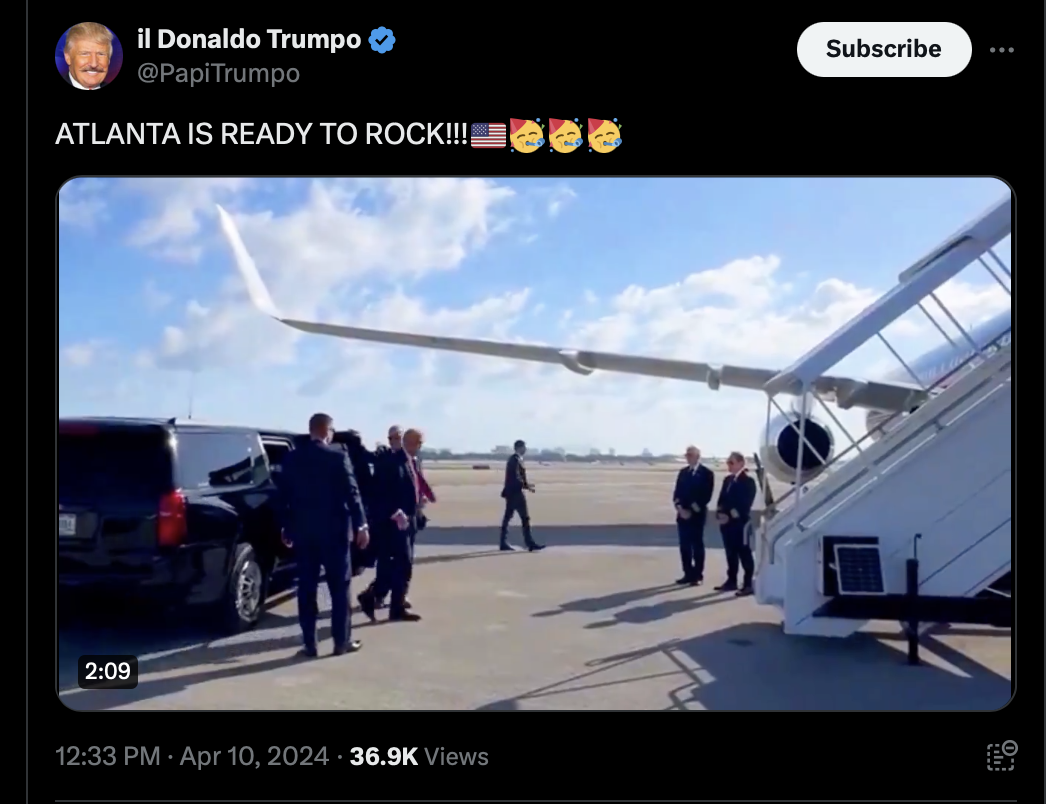
Task: Click the icon beside the views row
Action: click(x=1001, y=756)
